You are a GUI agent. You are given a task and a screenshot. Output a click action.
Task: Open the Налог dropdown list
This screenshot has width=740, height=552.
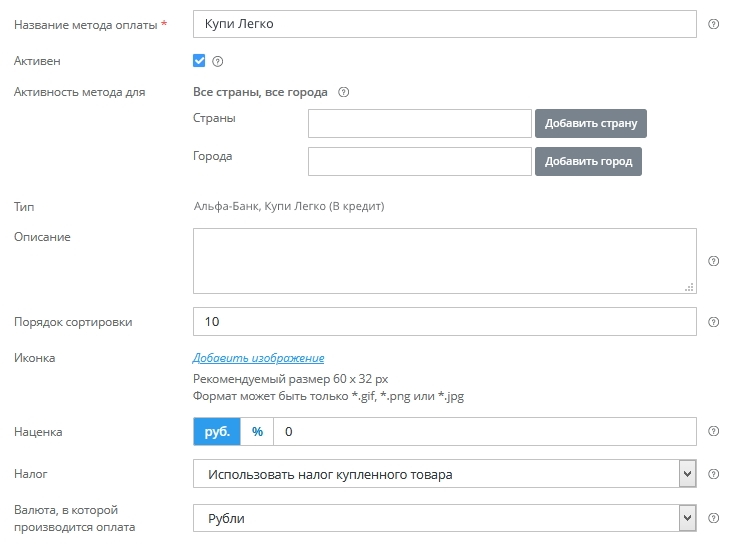444,474
